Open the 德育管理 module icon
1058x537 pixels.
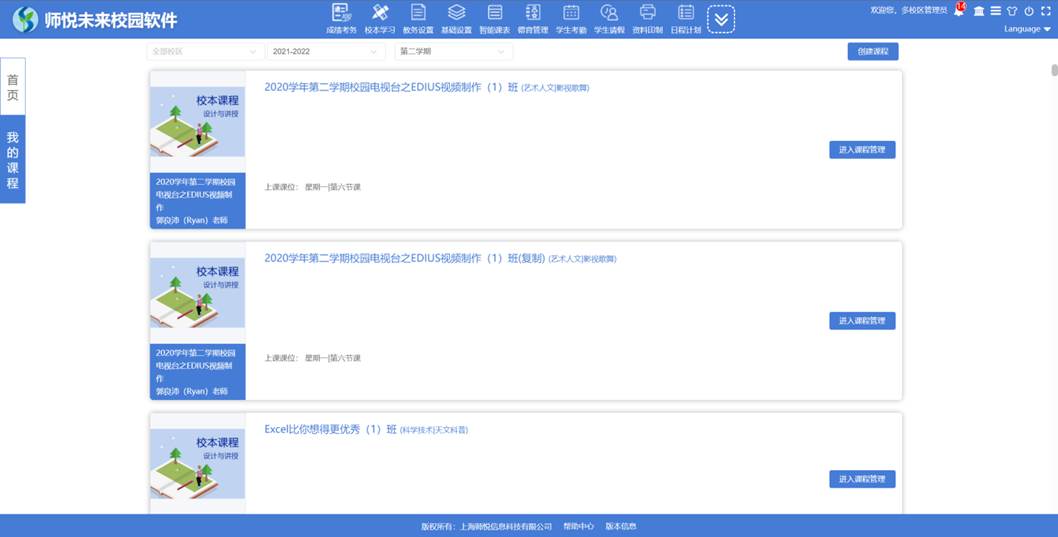click(533, 18)
